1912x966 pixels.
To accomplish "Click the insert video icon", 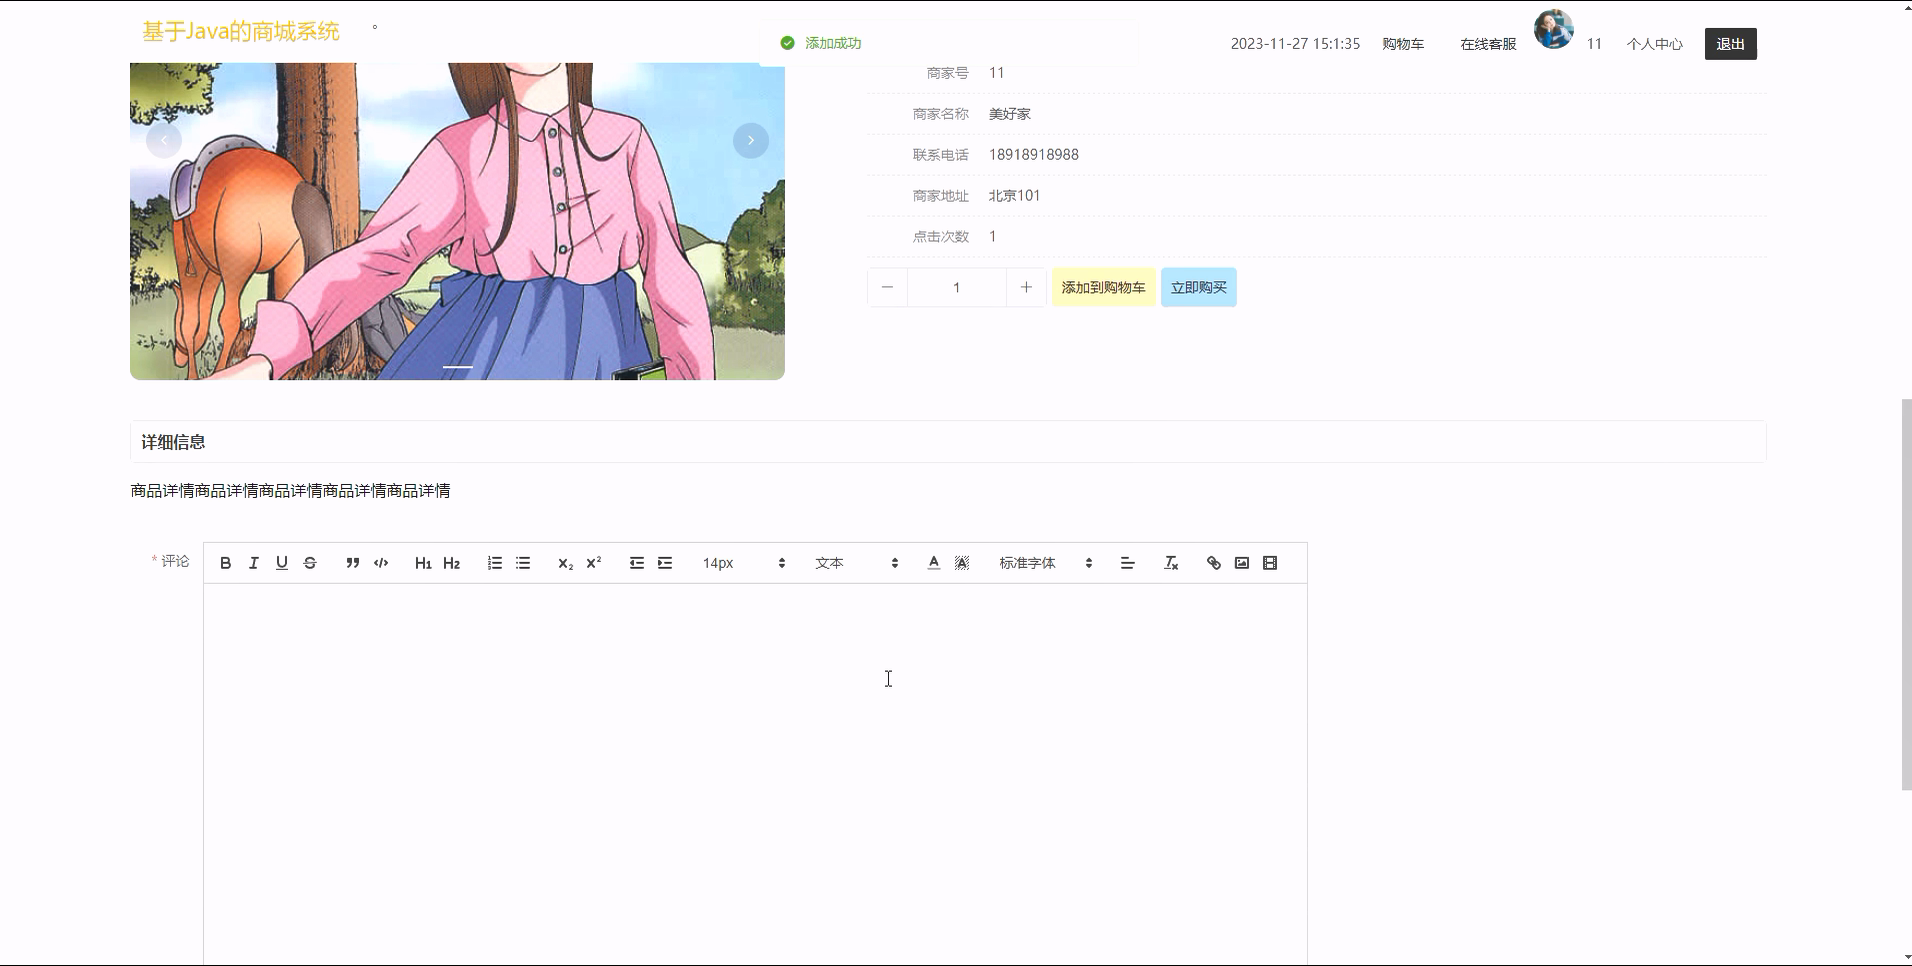I will (x=1269, y=562).
